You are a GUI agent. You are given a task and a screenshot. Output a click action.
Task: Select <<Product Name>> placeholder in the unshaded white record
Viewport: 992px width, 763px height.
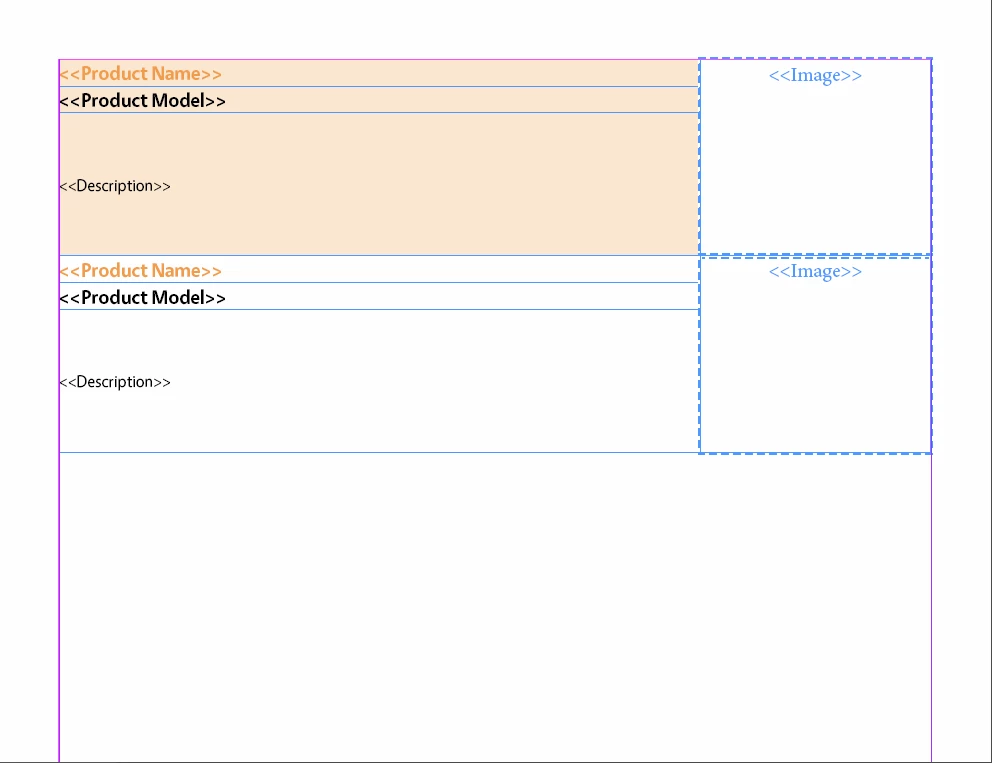click(x=140, y=271)
